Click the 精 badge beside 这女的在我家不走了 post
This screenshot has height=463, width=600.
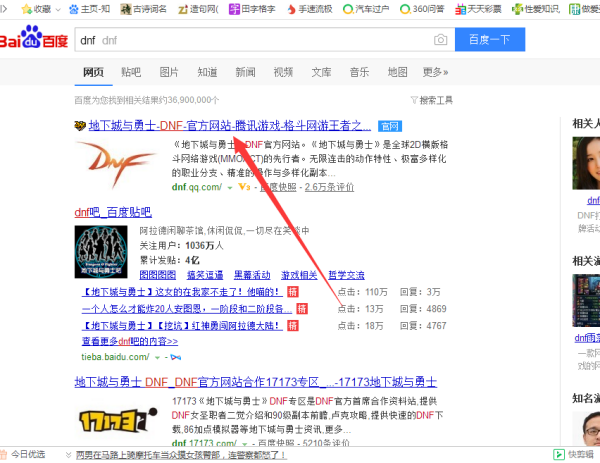293,292
